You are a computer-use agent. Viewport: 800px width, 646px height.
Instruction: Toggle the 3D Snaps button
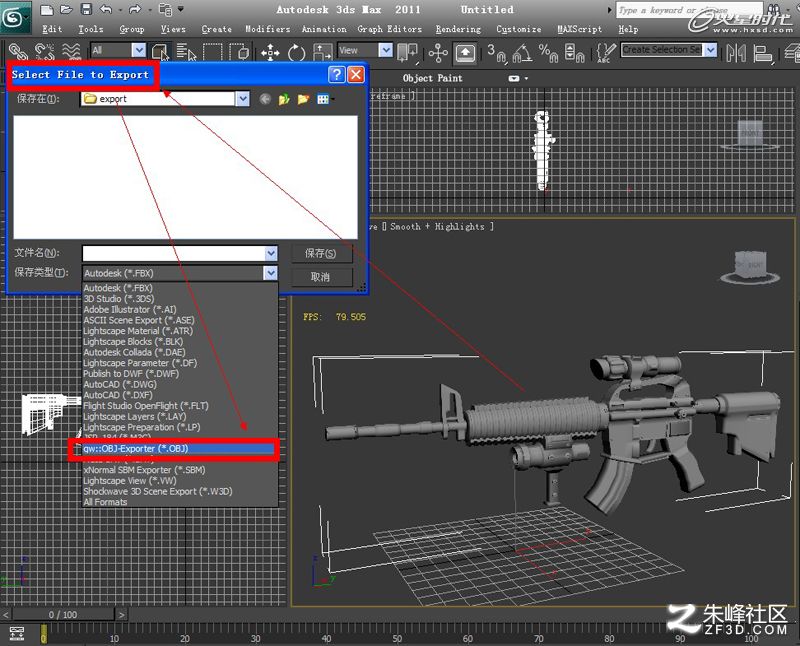point(496,52)
